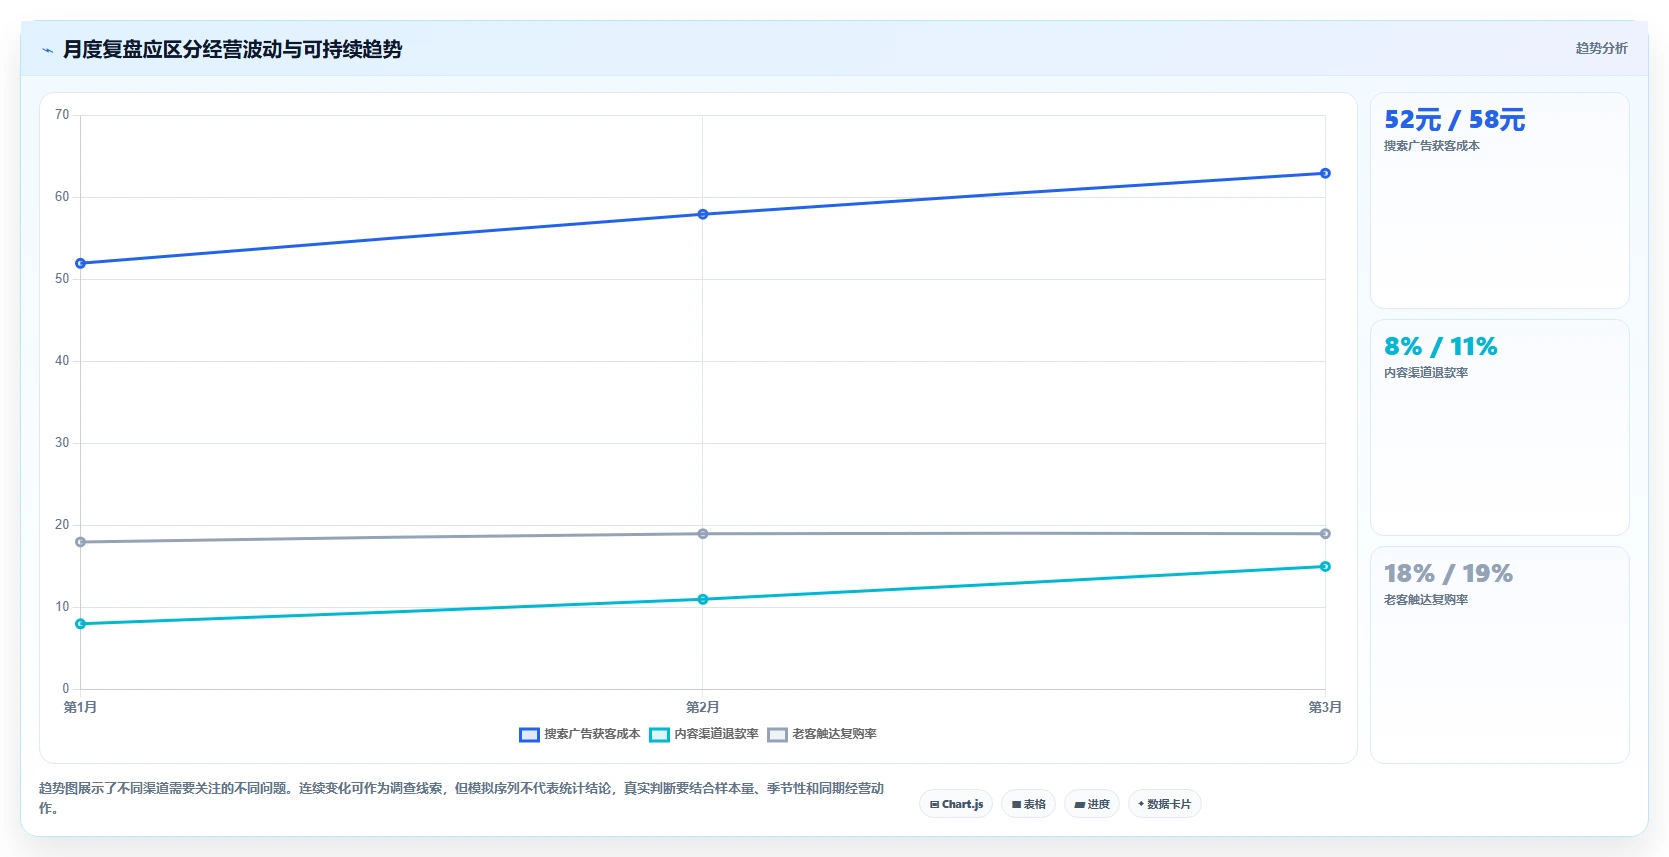Image resolution: width=1669 pixels, height=857 pixels.
Task: Open the 数据卡片 chip
Action: 1164,804
